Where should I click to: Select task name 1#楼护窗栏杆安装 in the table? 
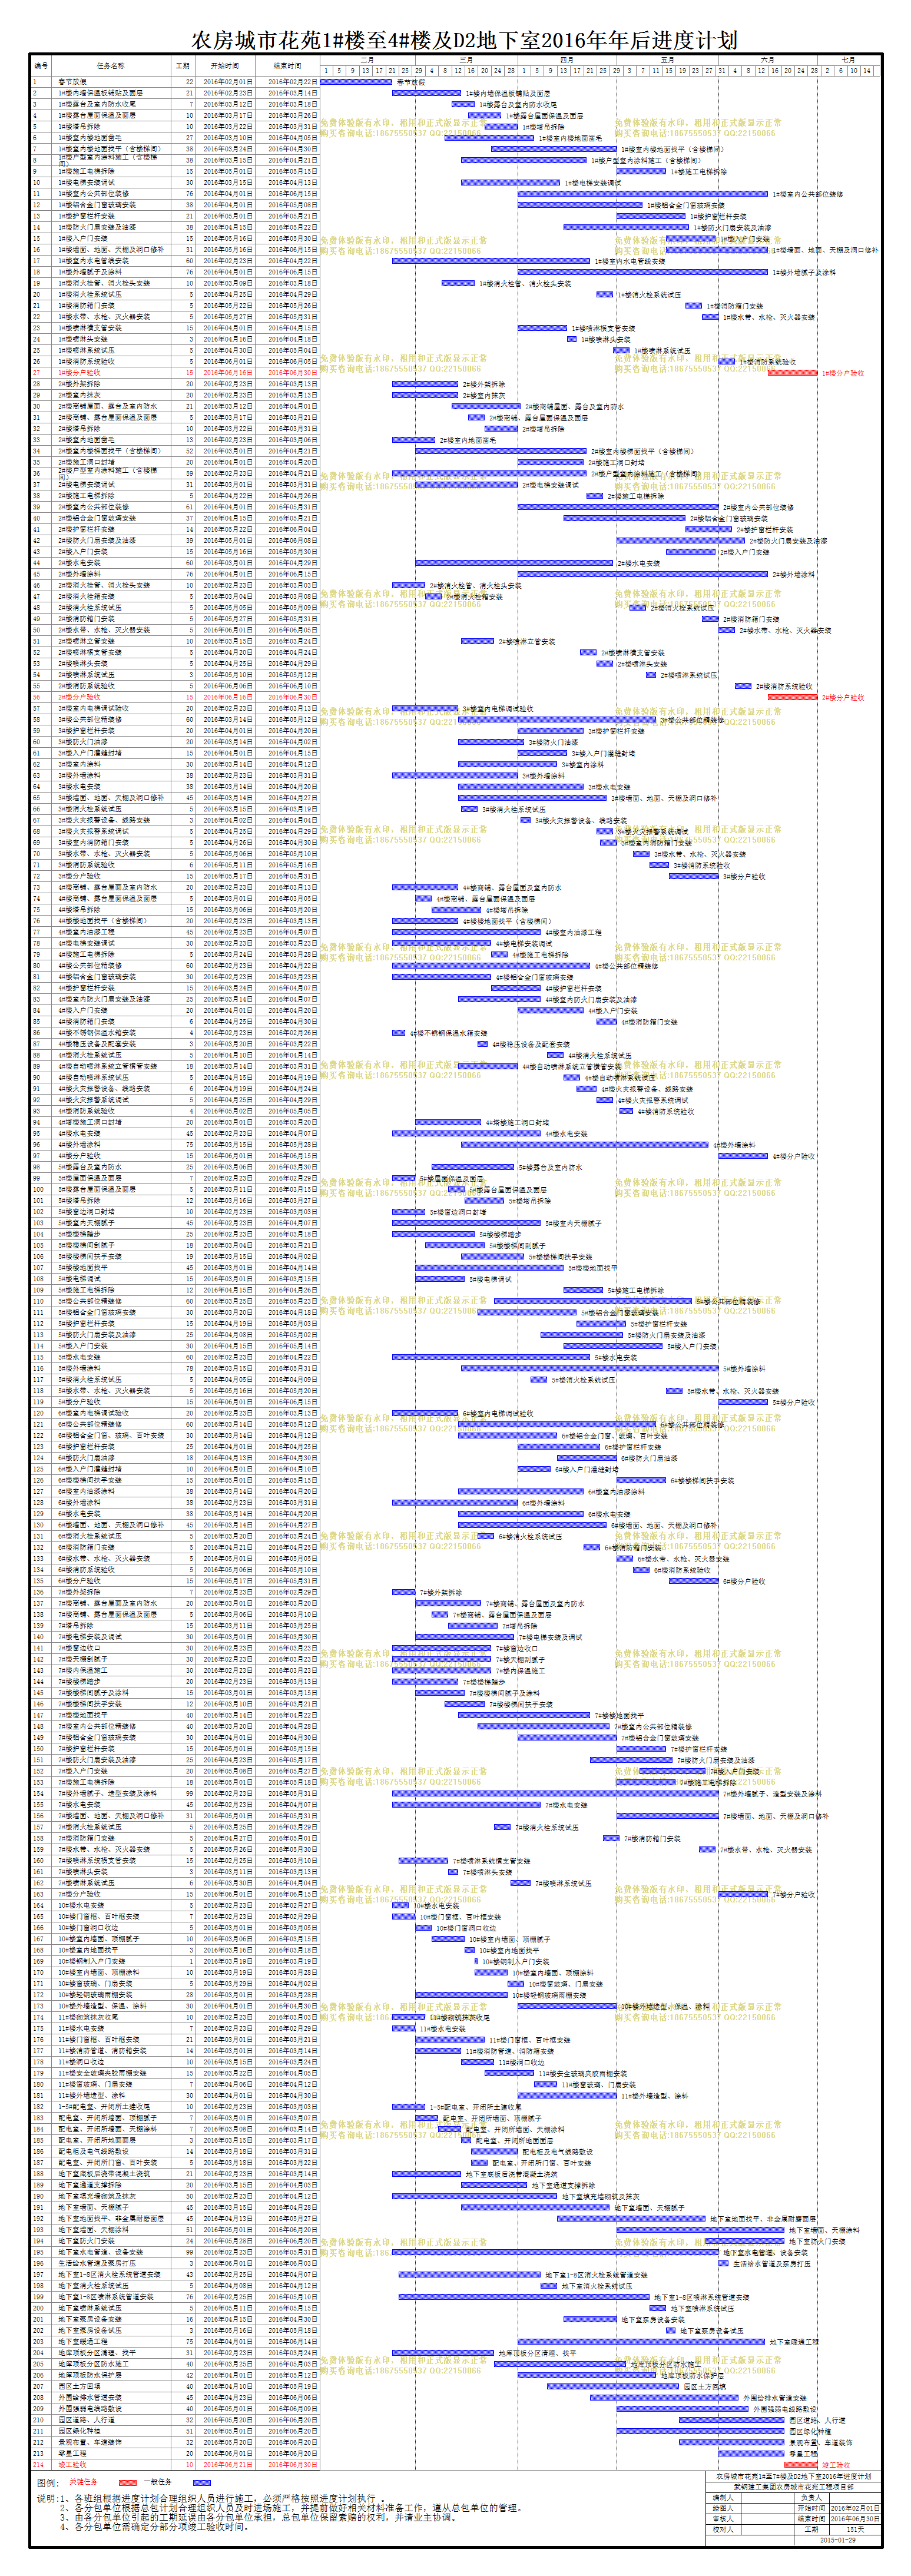pyautogui.click(x=87, y=217)
